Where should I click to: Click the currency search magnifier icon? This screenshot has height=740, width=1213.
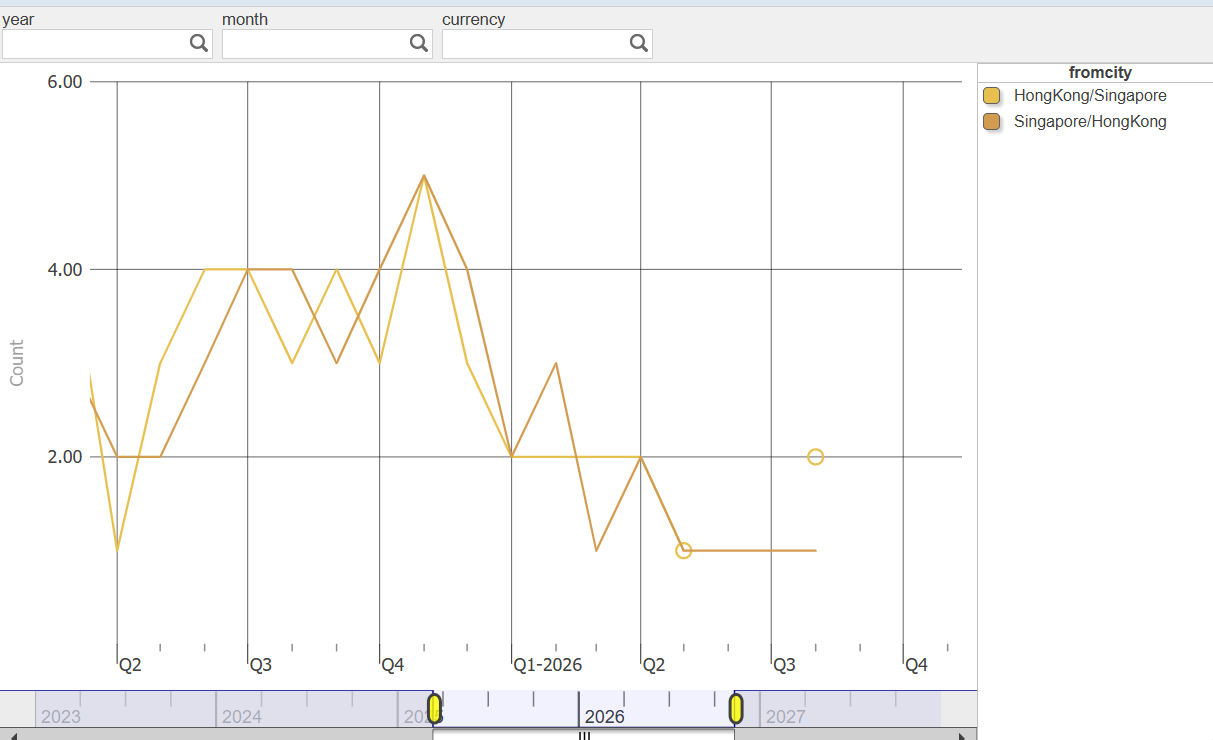[x=639, y=43]
